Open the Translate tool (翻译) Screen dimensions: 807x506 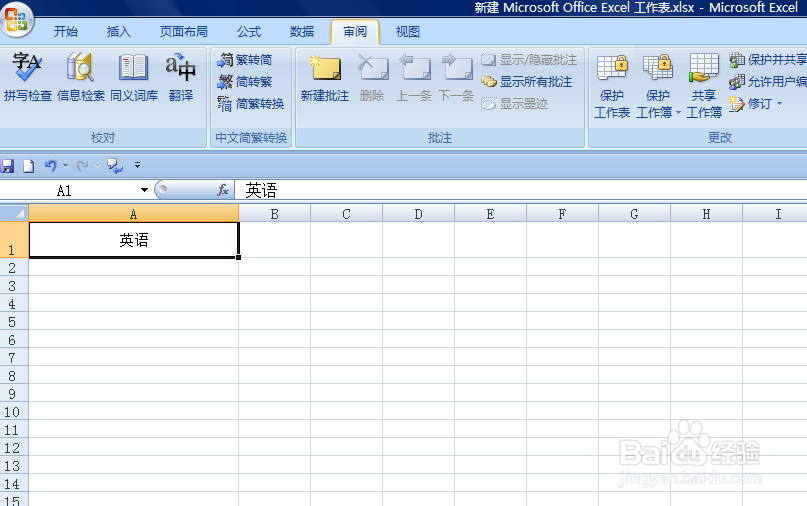tap(181, 77)
